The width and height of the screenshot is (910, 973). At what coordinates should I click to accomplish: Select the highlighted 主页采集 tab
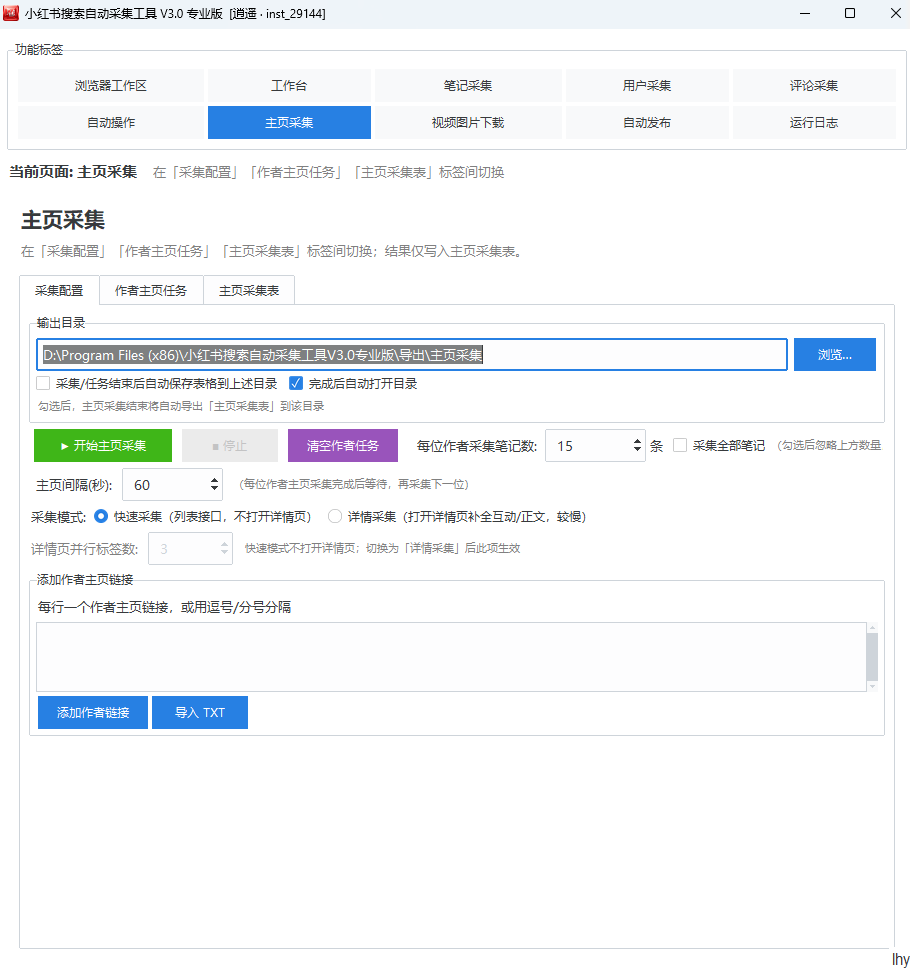point(289,122)
